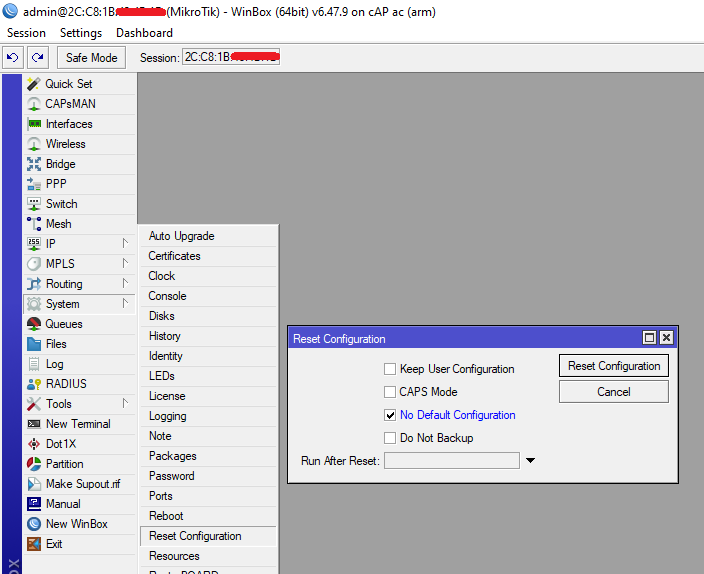The image size is (704, 574).
Task: Select Password in System submenu
Action: (x=208, y=476)
